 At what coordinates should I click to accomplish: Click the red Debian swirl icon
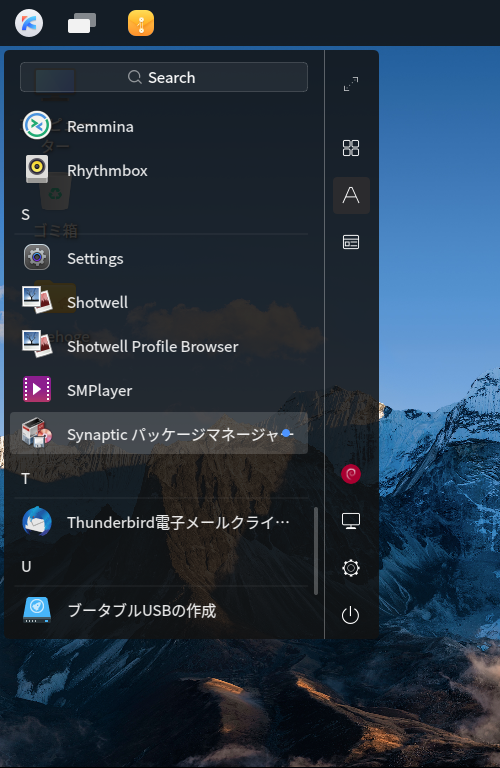(x=351, y=474)
